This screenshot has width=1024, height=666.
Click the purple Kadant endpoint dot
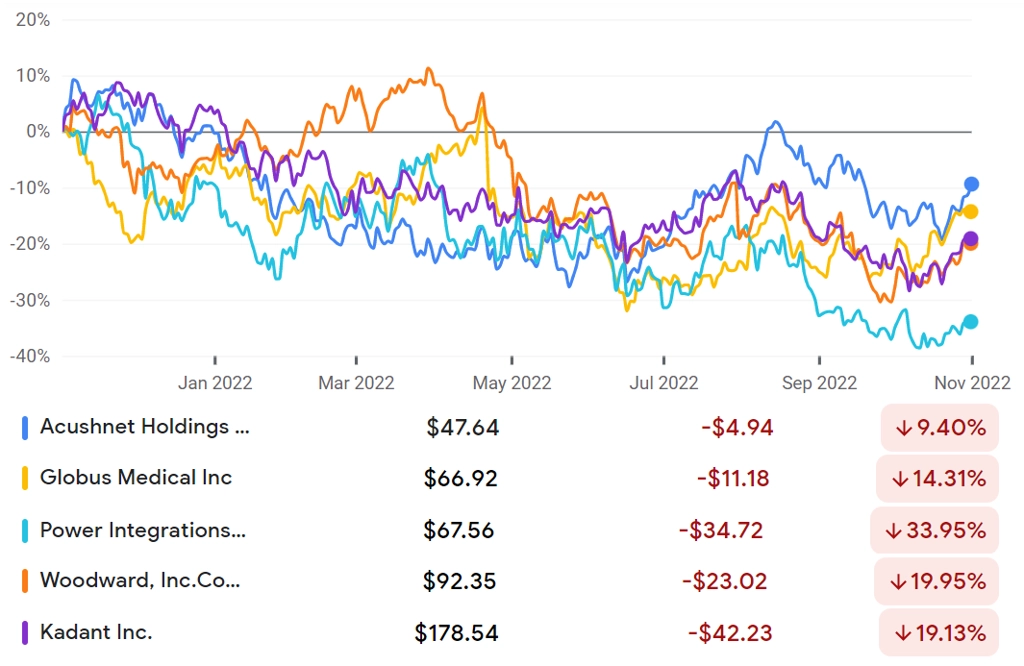click(971, 239)
